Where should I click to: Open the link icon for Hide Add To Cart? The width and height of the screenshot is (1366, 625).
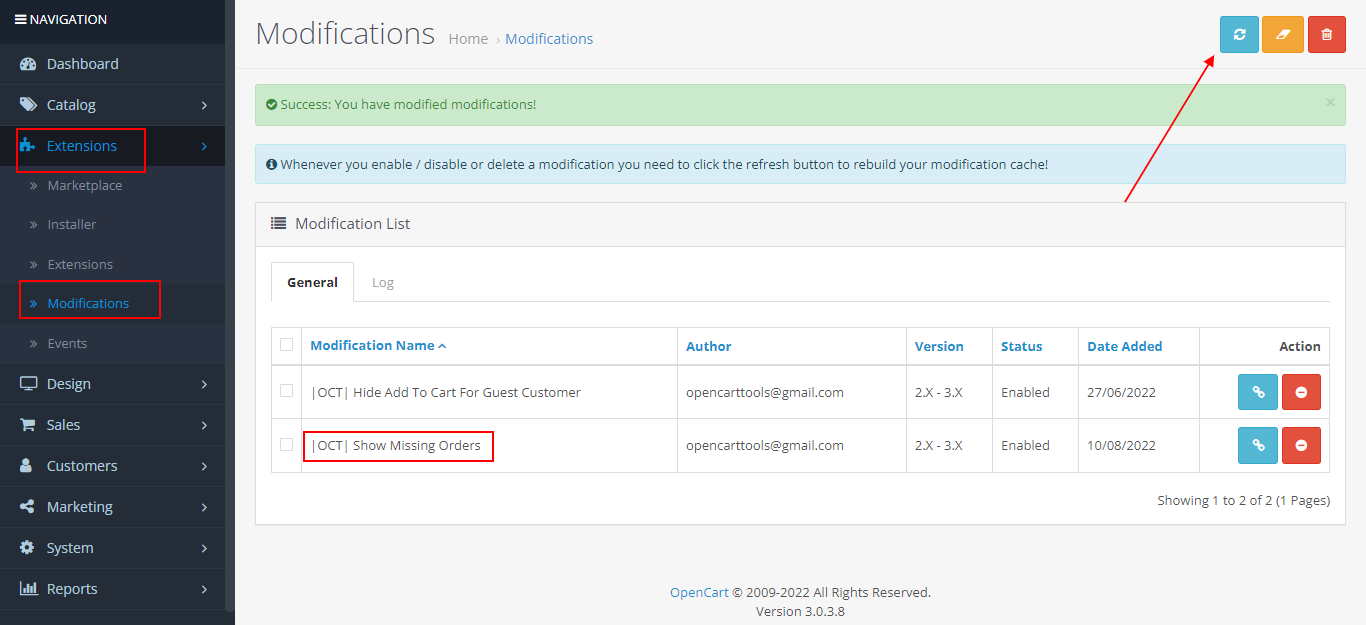click(1257, 391)
